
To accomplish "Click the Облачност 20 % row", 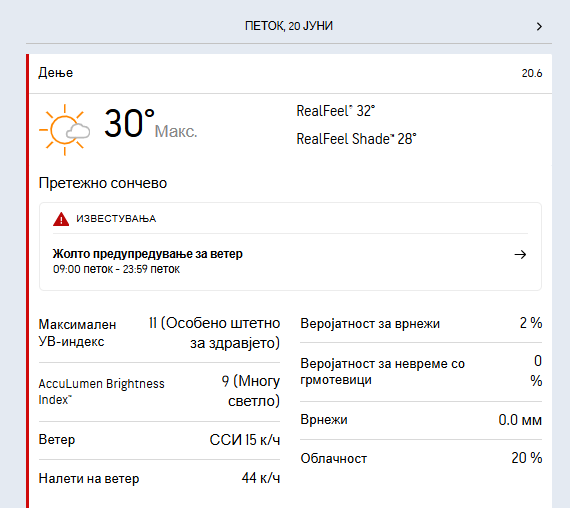I will (x=421, y=458).
